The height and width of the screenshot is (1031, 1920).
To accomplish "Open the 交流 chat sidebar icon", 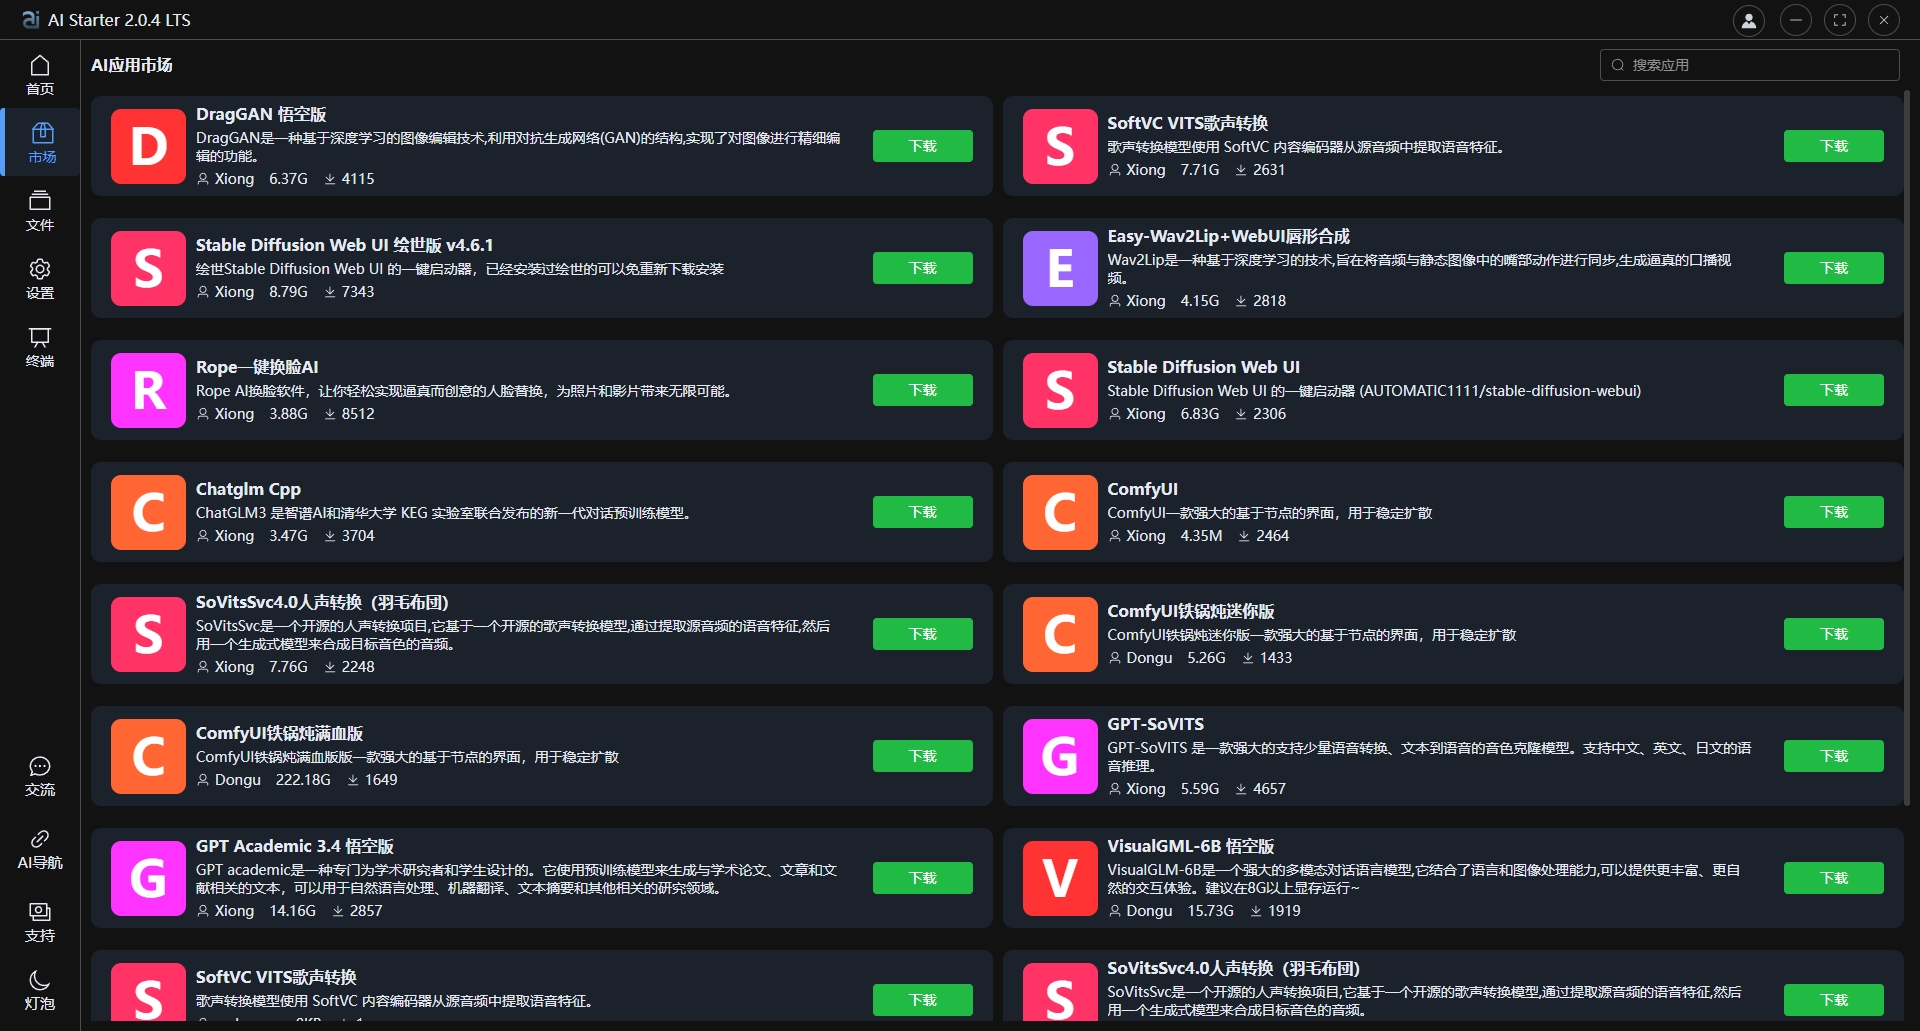I will click(40, 775).
